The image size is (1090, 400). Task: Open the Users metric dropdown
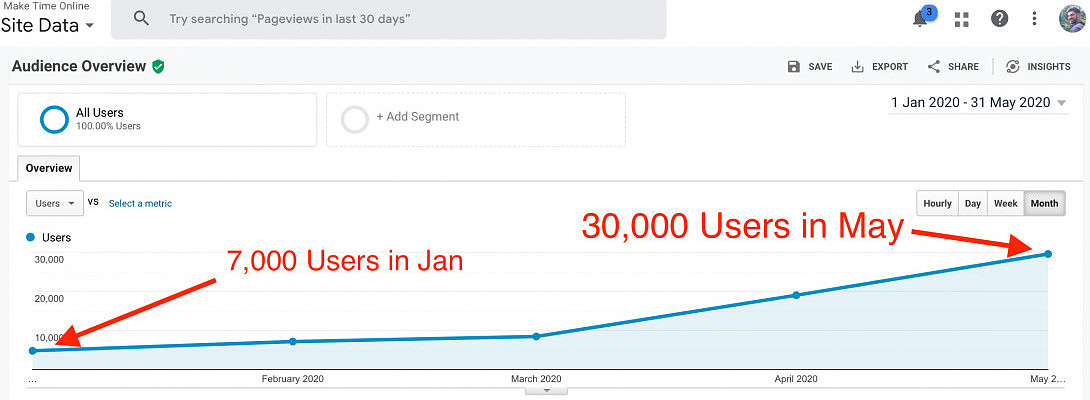point(55,203)
